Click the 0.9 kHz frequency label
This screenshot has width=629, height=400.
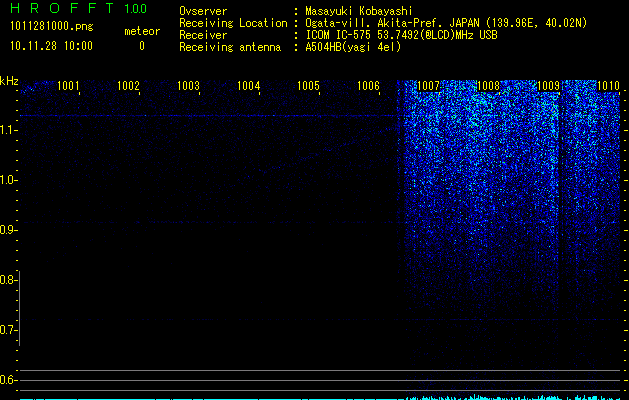pyautogui.click(x=8, y=230)
